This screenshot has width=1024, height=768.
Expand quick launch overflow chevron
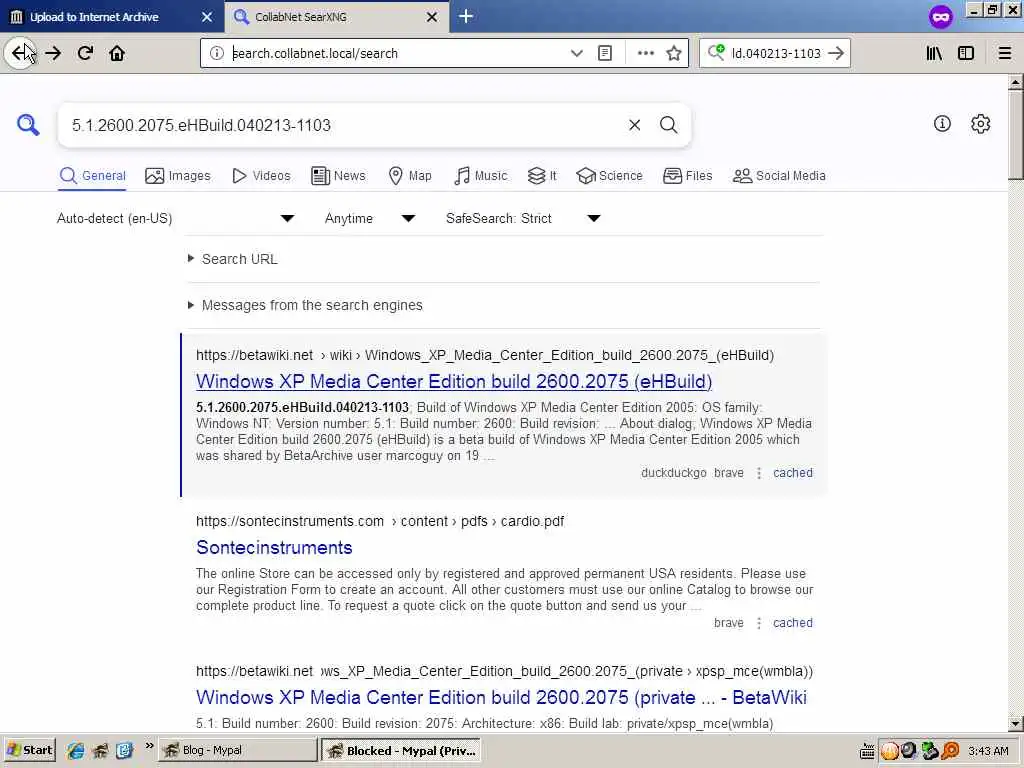pos(150,746)
